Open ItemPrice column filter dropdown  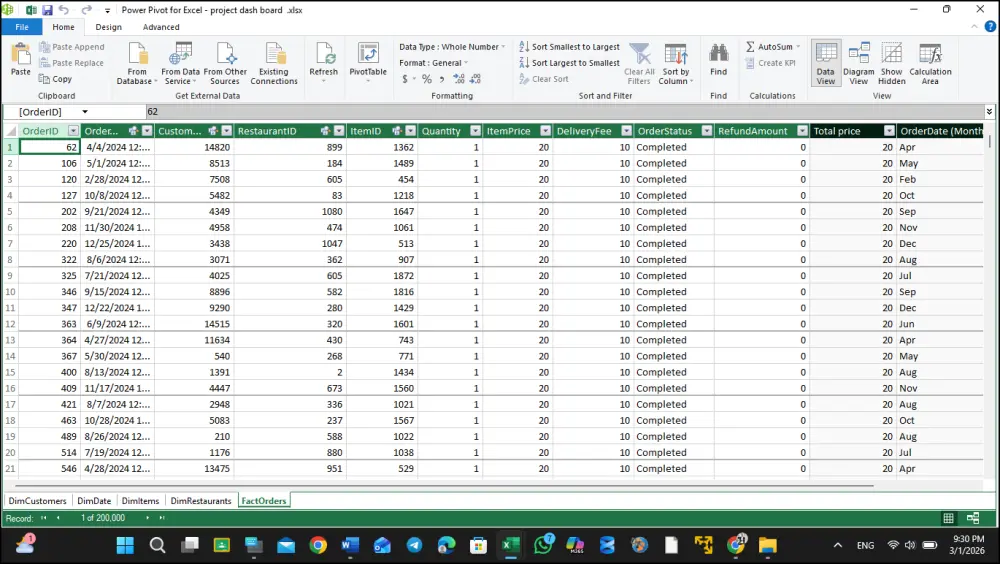(545, 131)
